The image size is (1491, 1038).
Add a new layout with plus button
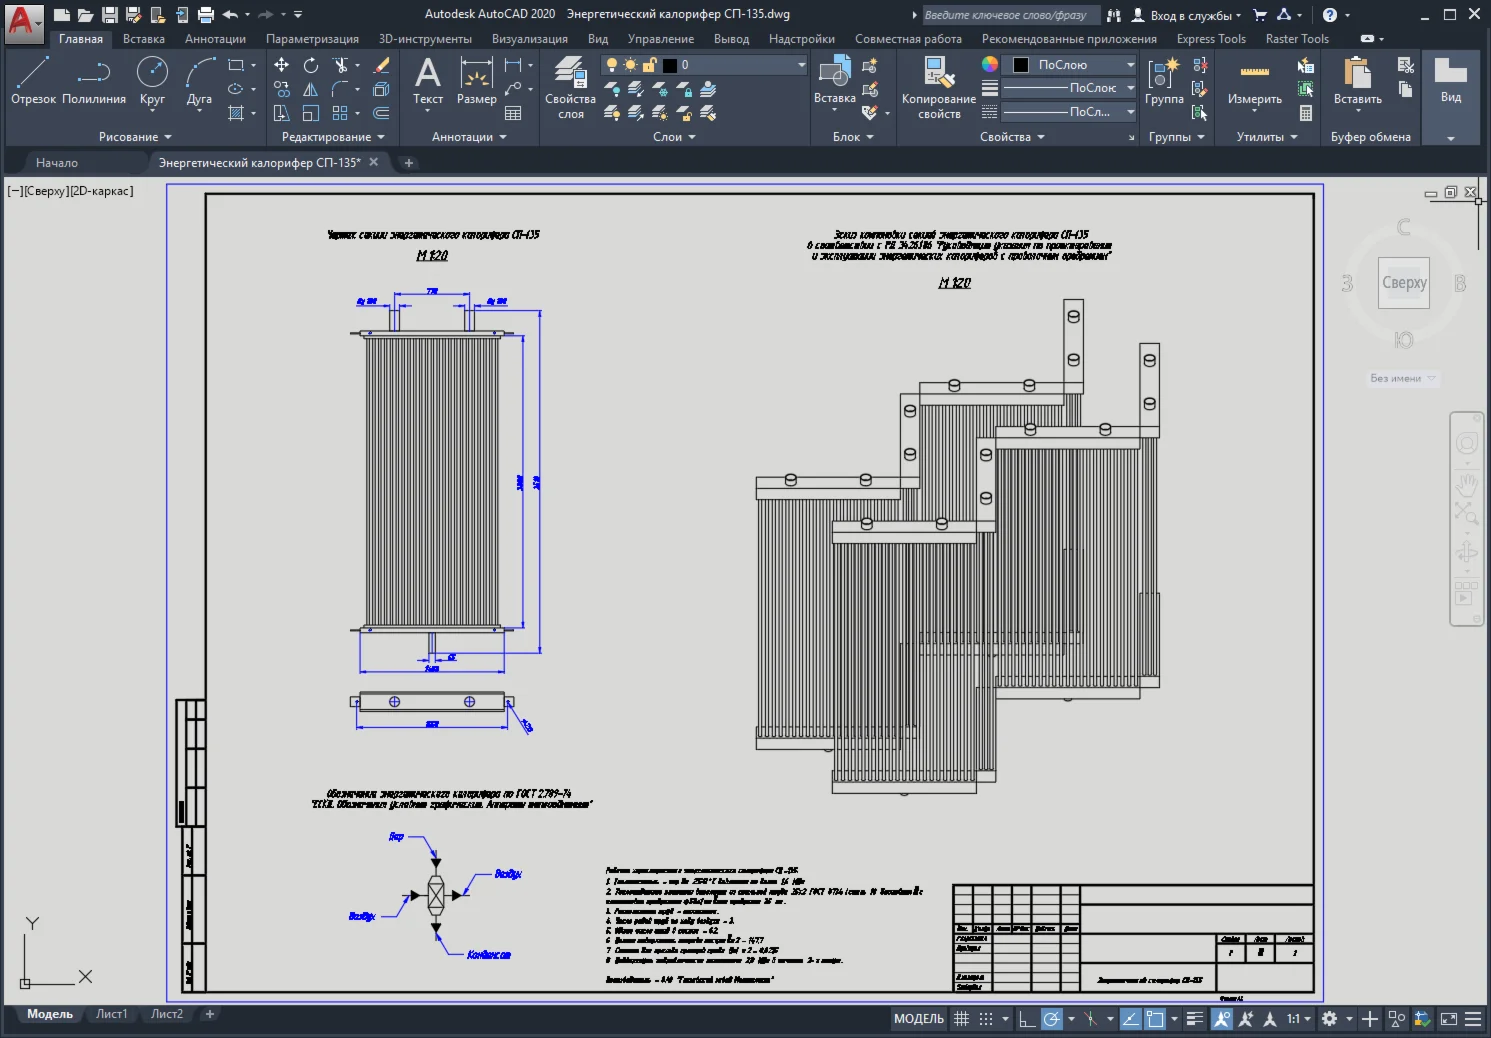[210, 1014]
